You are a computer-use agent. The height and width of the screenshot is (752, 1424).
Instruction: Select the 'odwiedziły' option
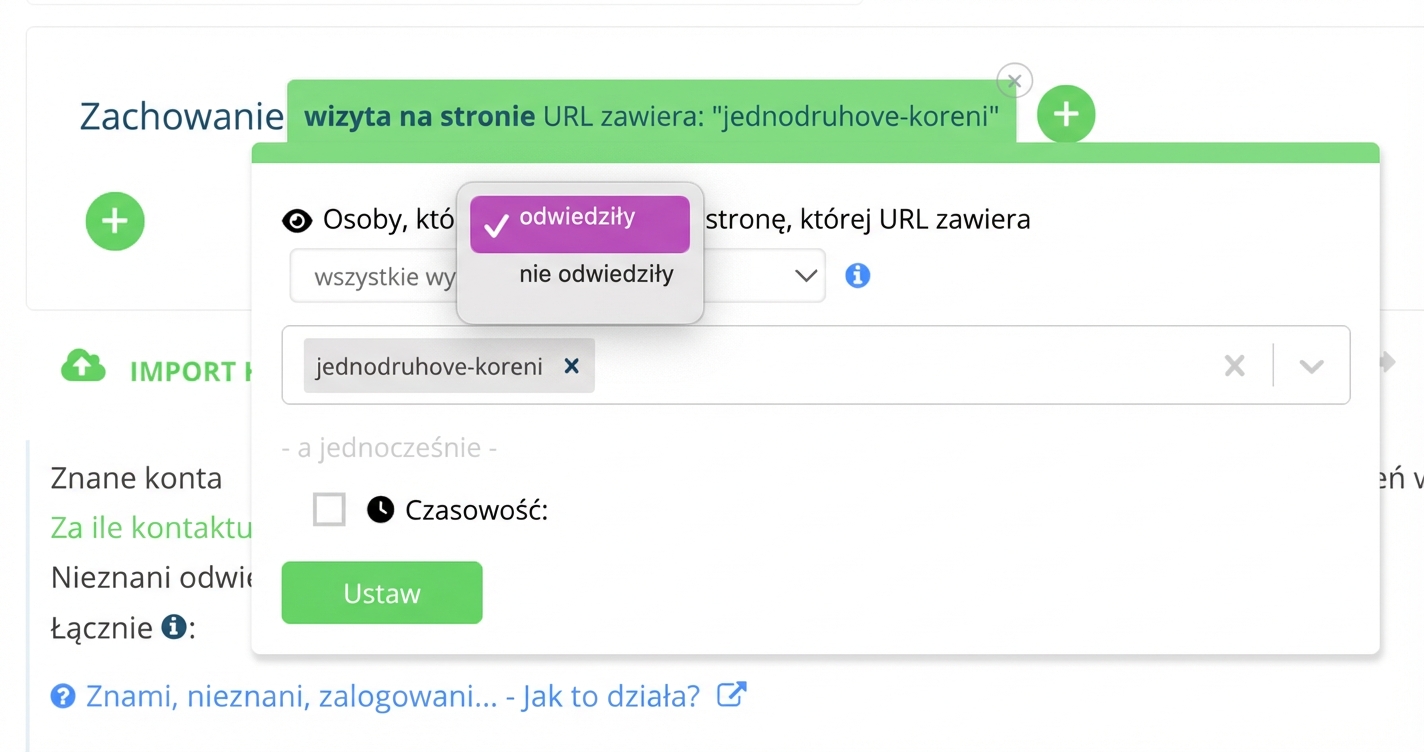pos(579,222)
